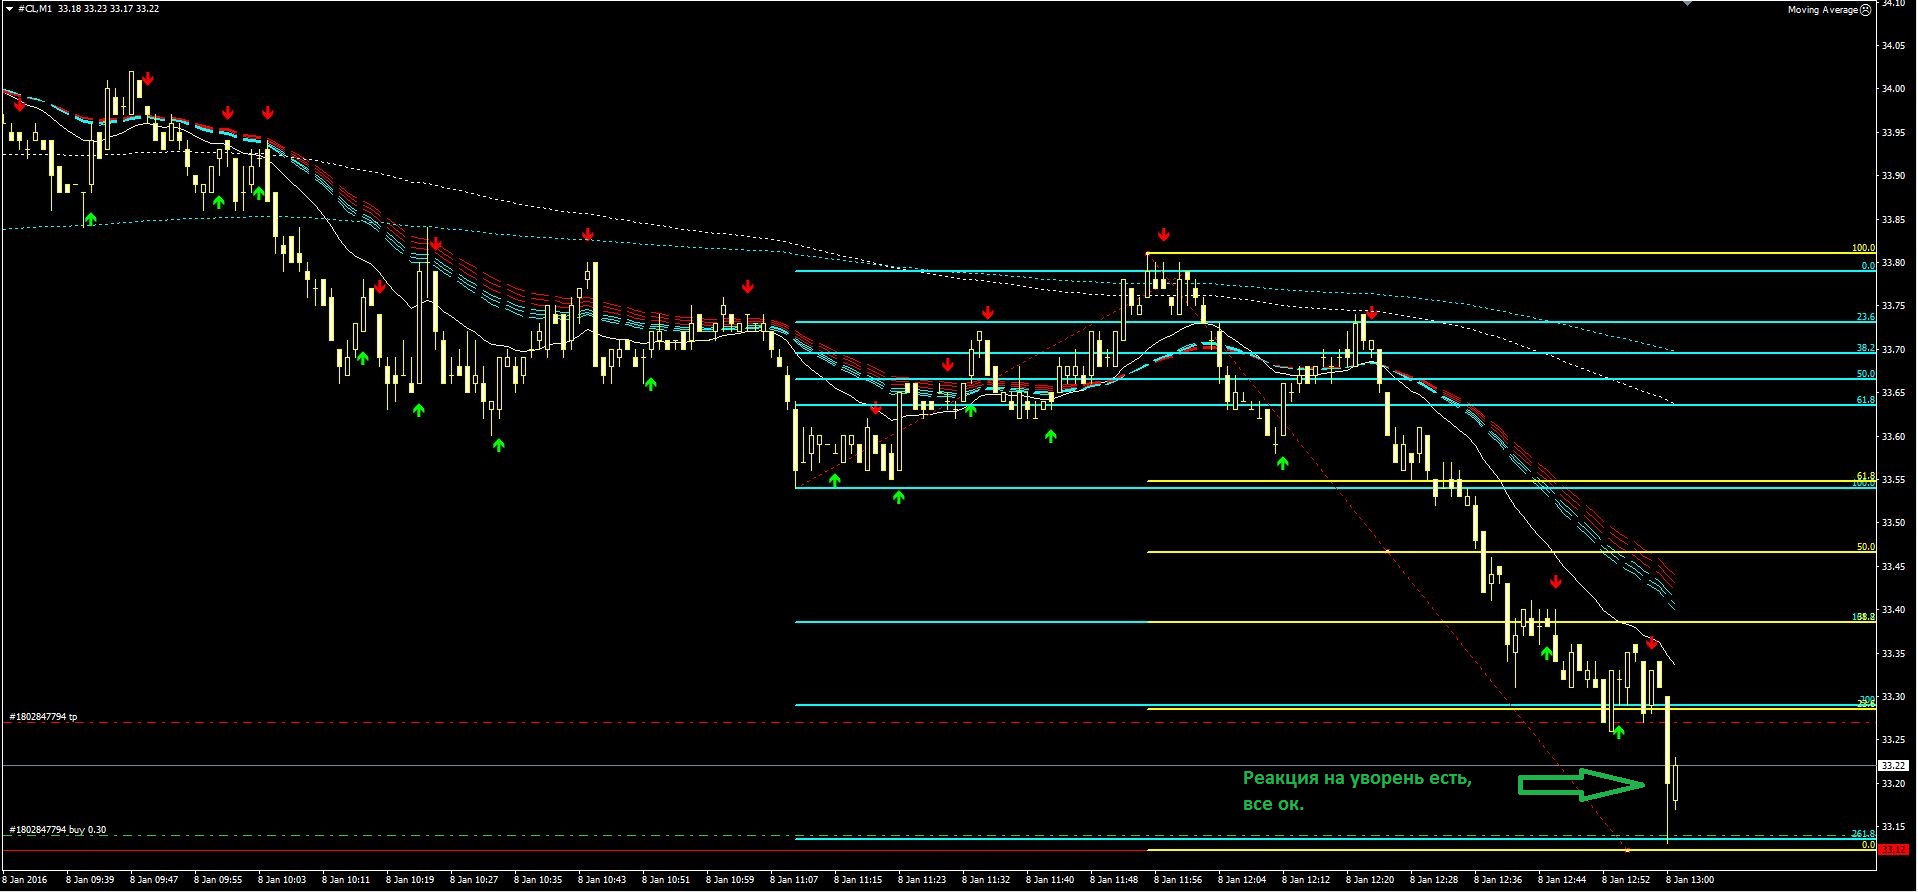Click the 33.15 price scale label
The height and width of the screenshot is (892, 1918).
point(1893,827)
